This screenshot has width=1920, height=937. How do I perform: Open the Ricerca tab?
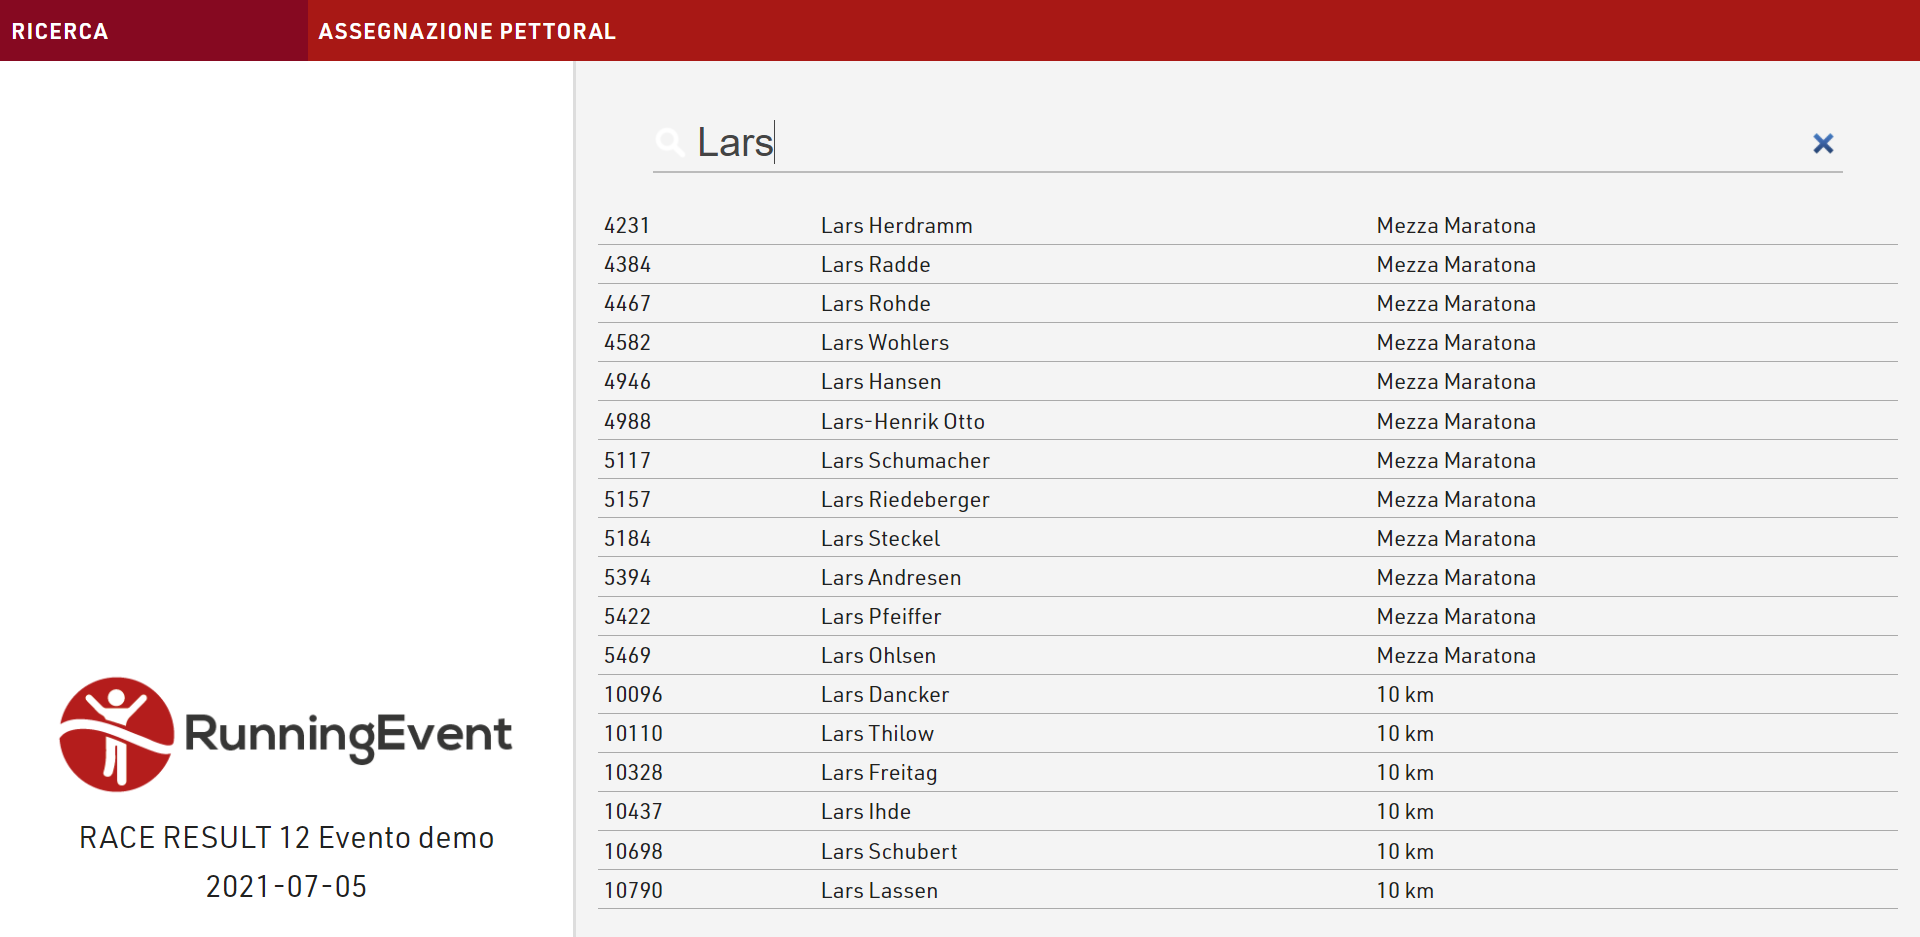[60, 31]
